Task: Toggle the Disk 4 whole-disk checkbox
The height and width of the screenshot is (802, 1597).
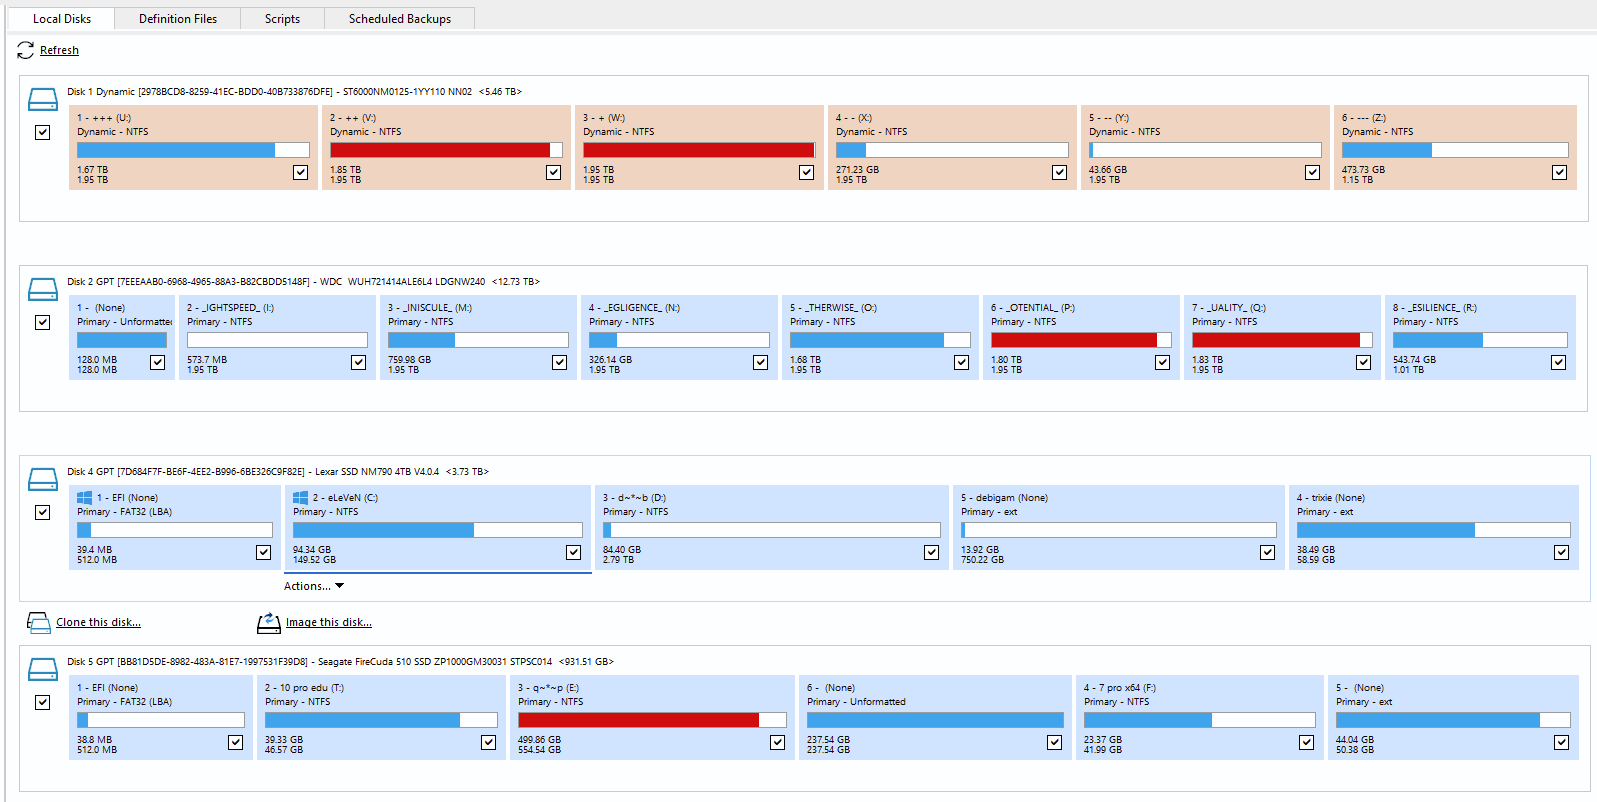Action: [42, 512]
